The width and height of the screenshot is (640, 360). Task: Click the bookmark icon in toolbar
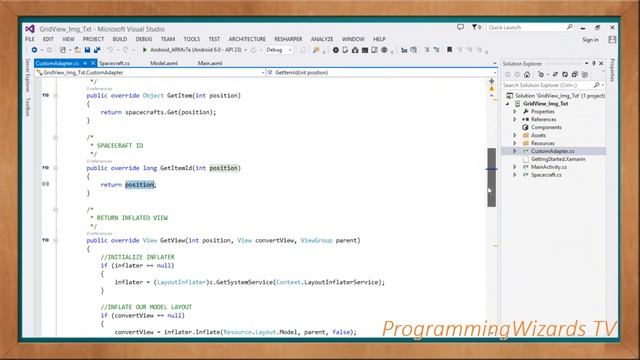(x=449, y=50)
